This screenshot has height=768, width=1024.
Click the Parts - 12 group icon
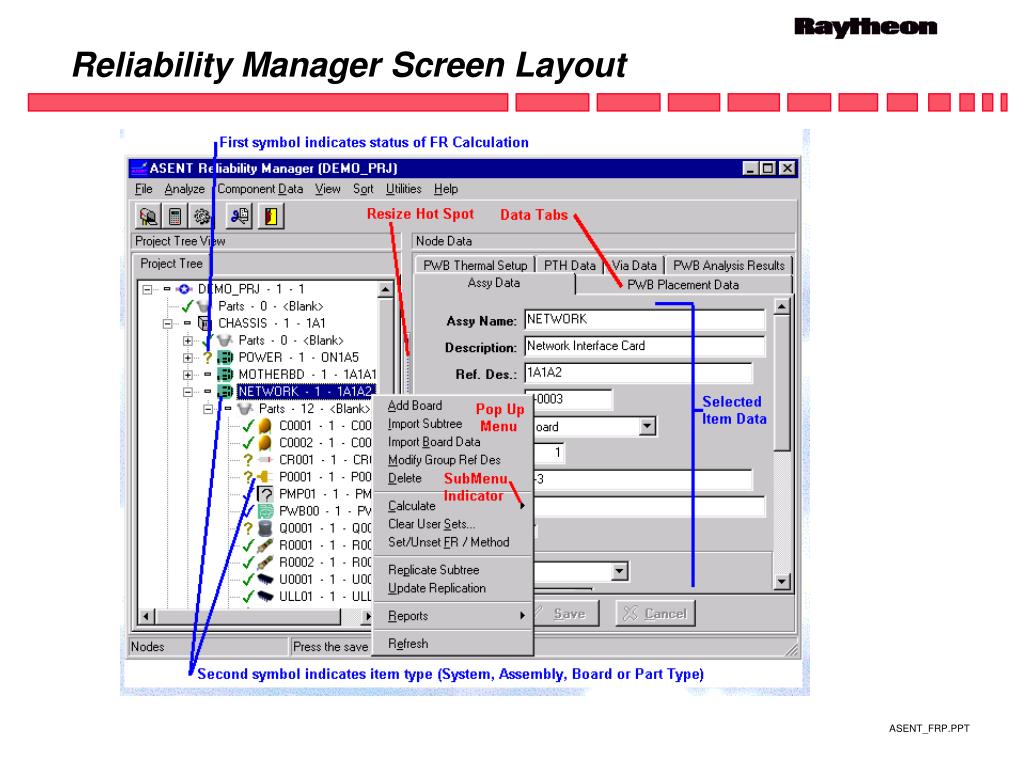coord(245,409)
